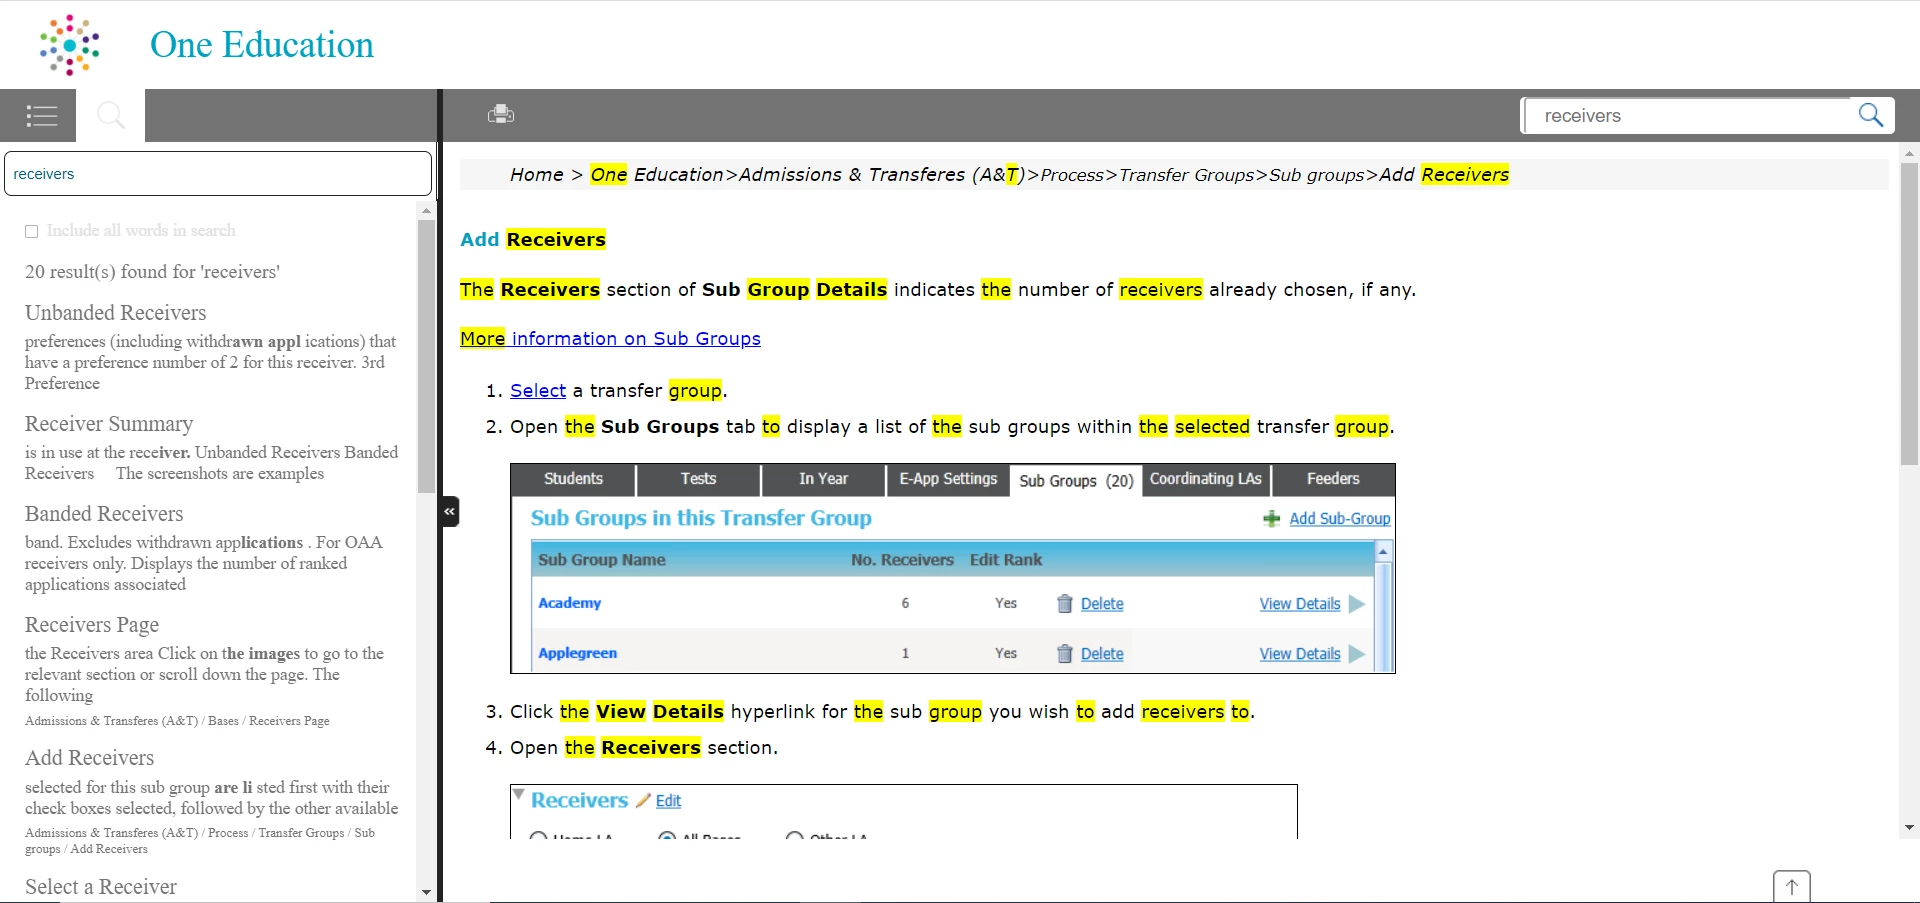Click the Applegreen sub group name

pyautogui.click(x=578, y=653)
